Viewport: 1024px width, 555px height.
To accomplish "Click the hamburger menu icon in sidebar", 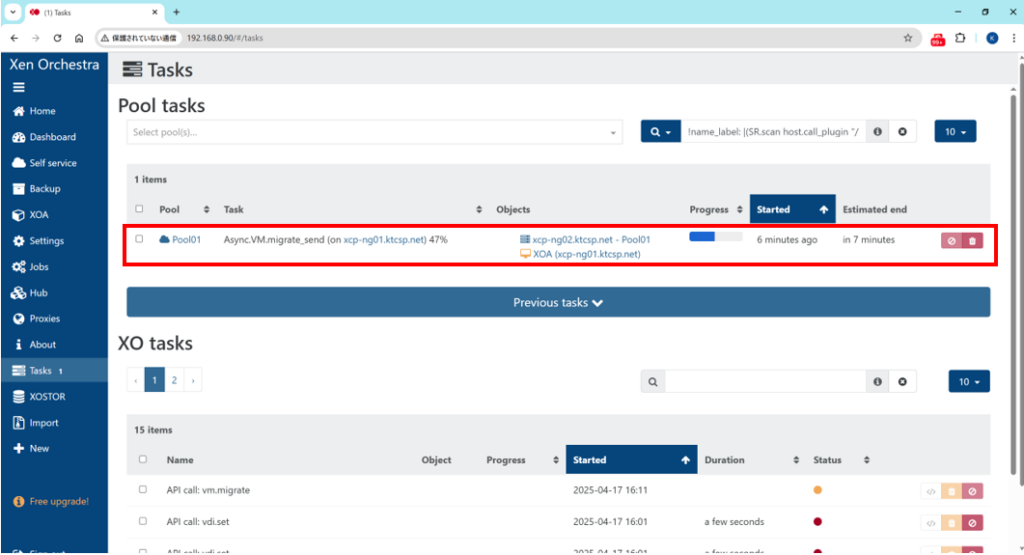I will [x=18, y=87].
